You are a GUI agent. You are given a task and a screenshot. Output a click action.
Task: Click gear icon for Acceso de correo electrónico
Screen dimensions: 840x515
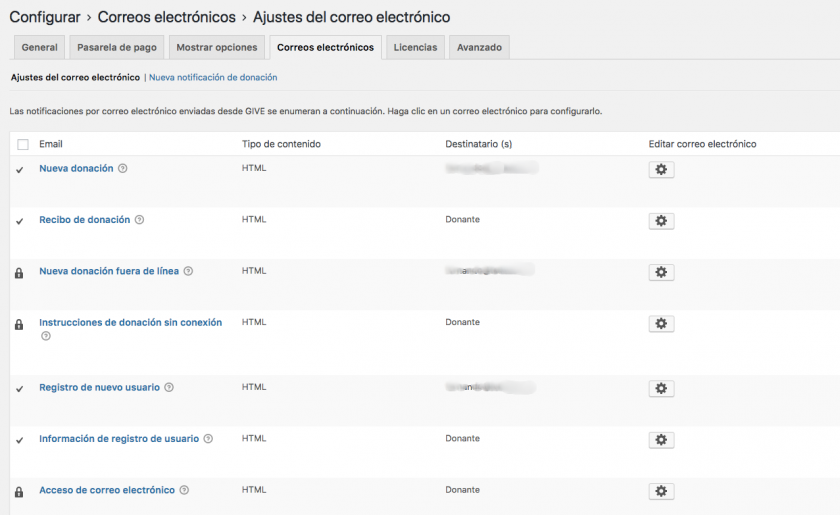(x=661, y=491)
